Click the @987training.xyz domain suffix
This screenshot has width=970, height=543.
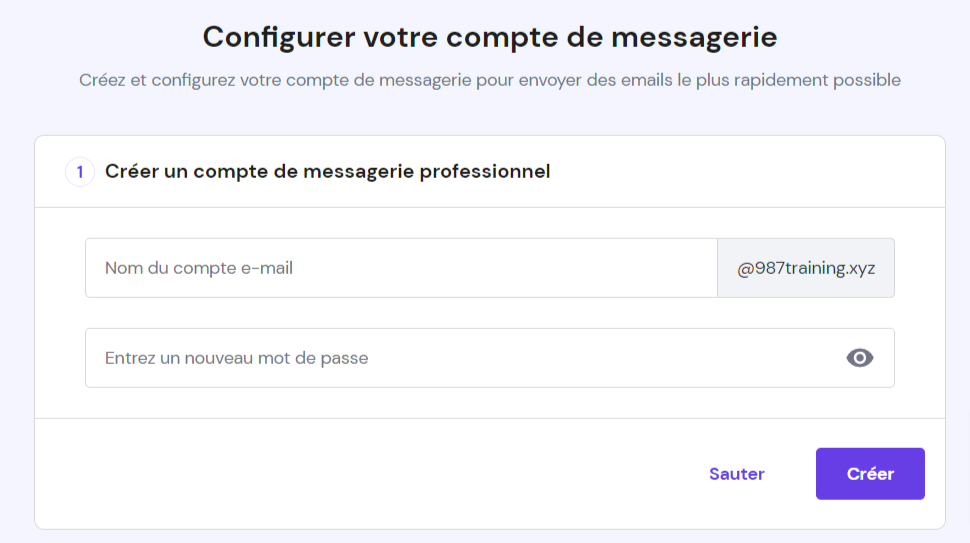click(x=806, y=268)
